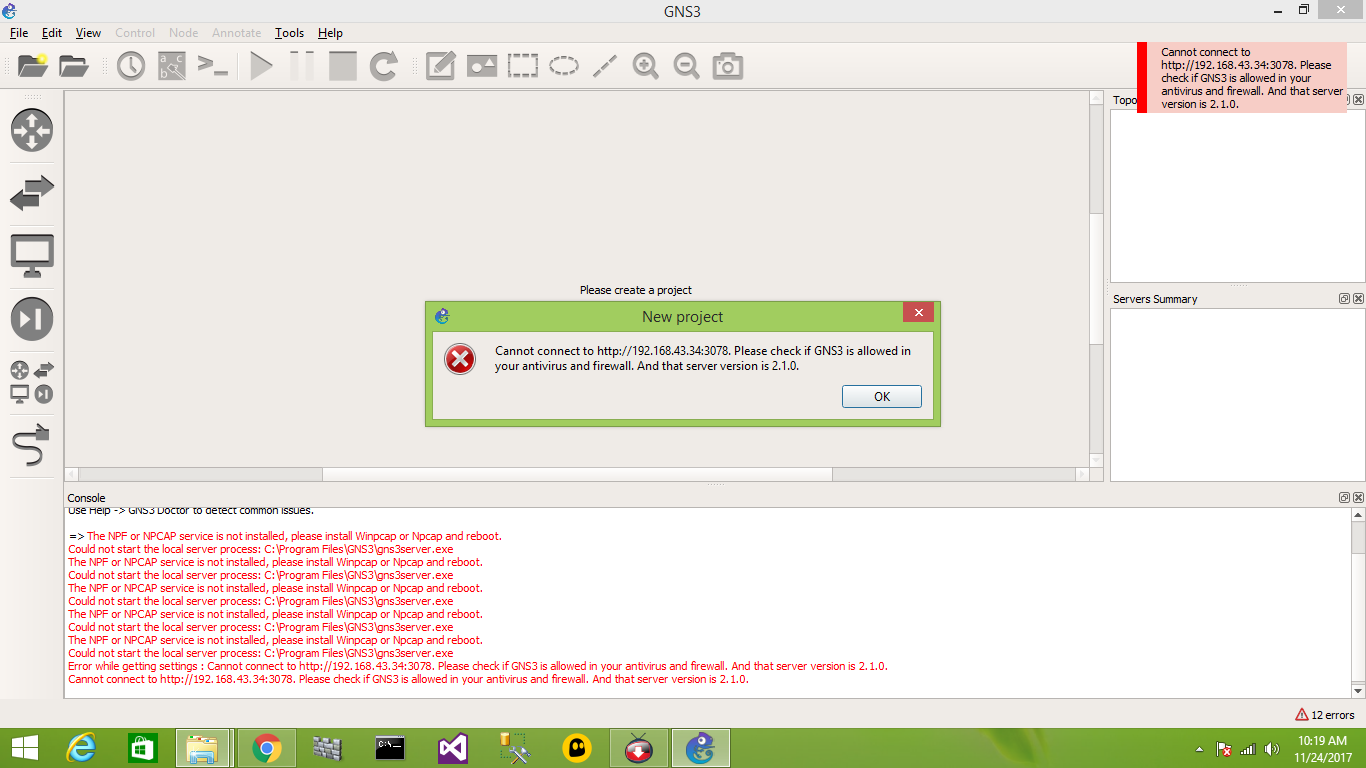Float the Servers Summary panel
The height and width of the screenshot is (768, 1366).
[1345, 299]
